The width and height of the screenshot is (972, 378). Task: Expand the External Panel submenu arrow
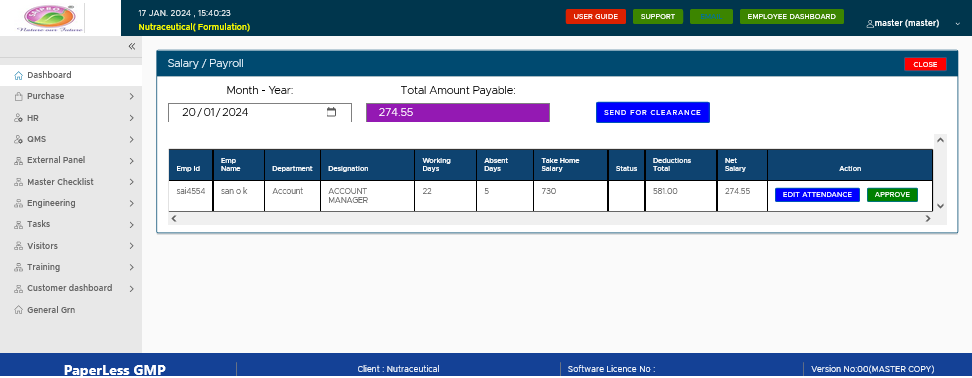point(131,160)
